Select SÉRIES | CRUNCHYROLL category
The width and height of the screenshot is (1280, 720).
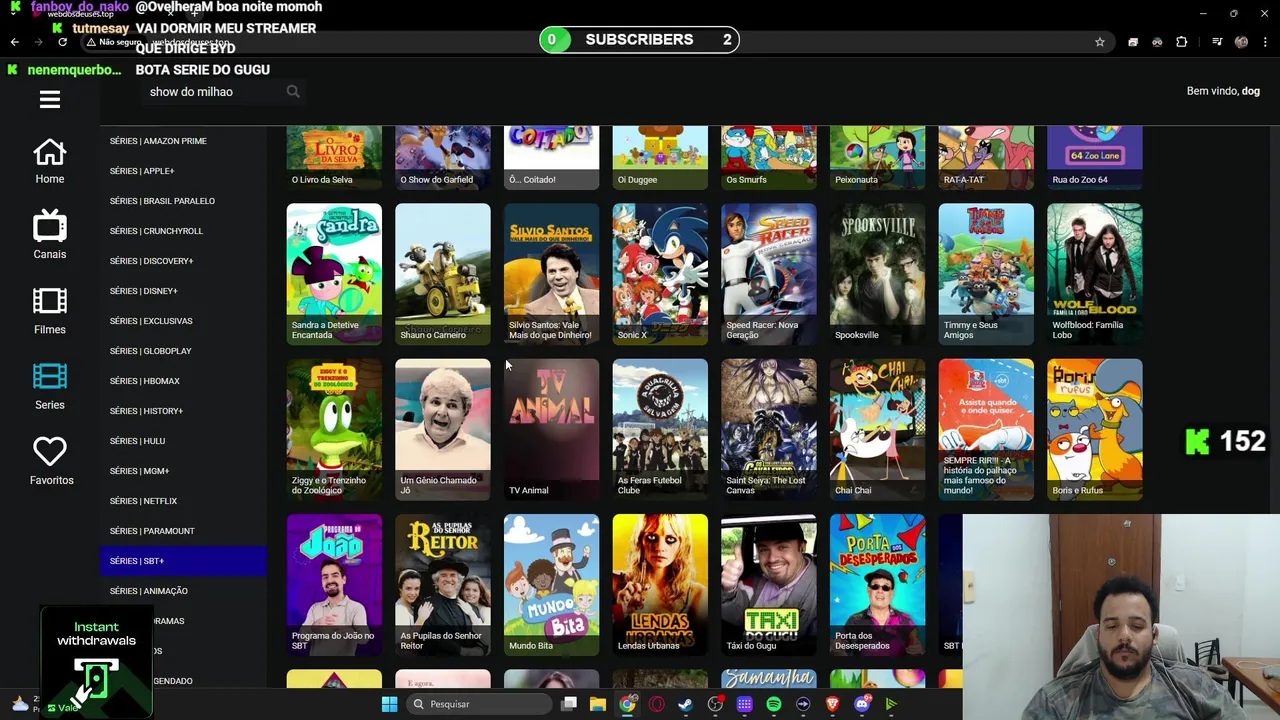[x=183, y=231]
